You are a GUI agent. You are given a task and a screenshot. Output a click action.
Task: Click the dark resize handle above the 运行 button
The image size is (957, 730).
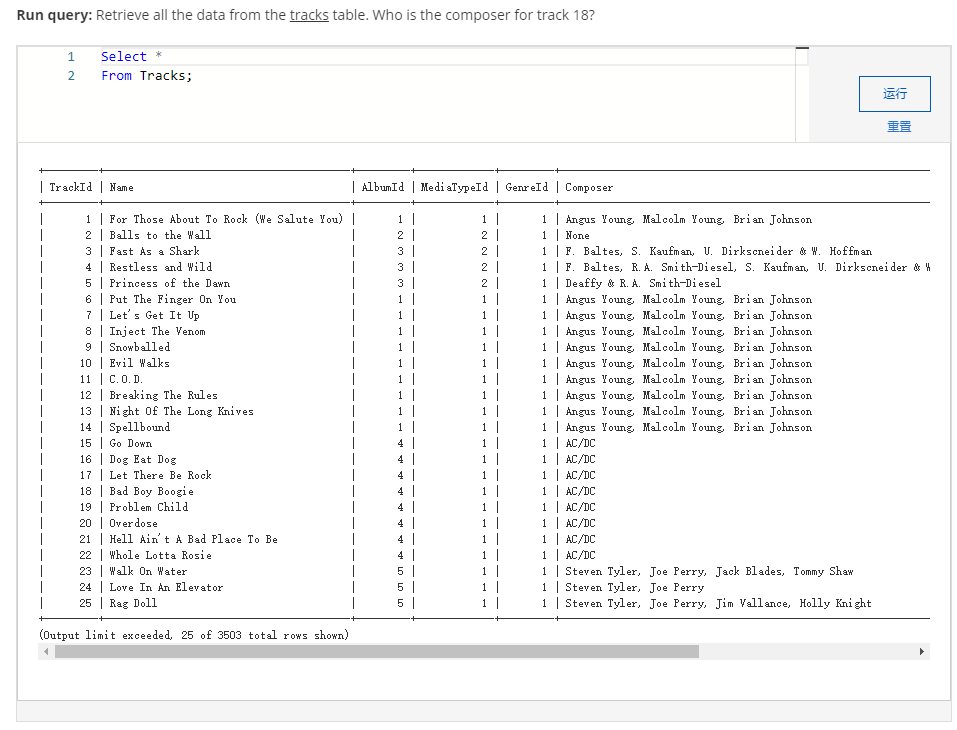pos(801,46)
